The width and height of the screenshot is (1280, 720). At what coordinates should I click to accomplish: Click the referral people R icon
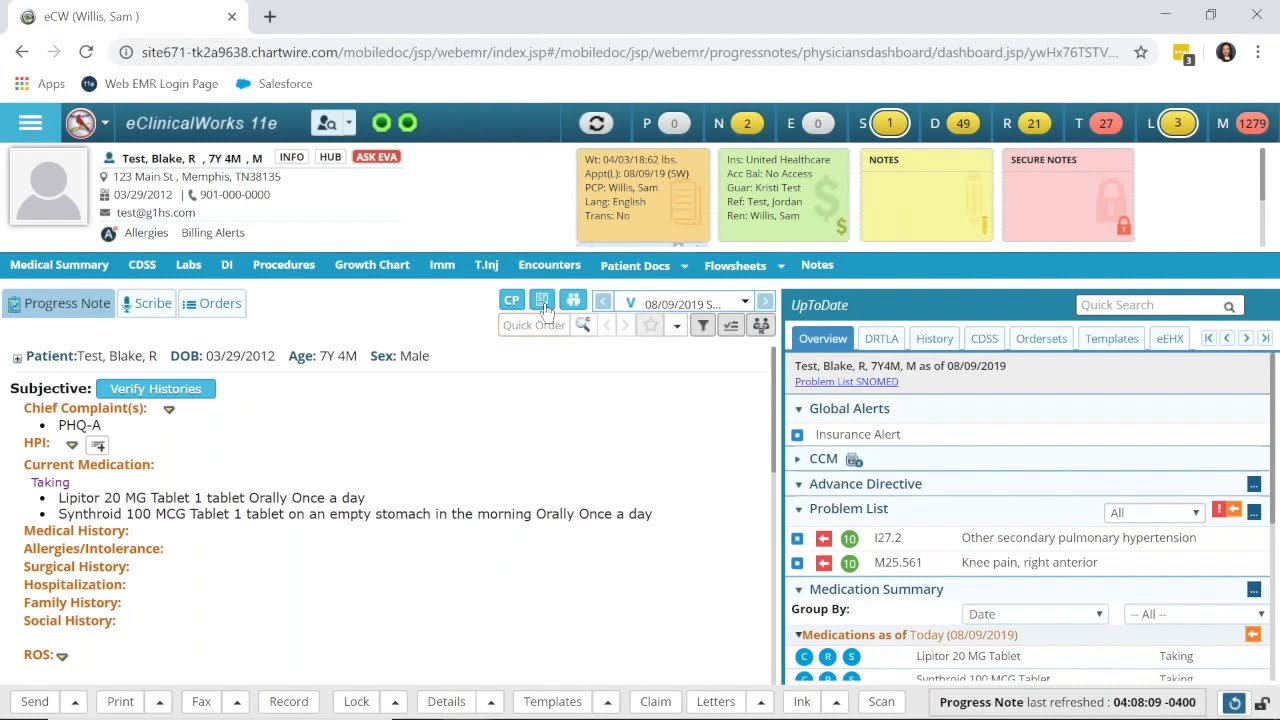(x=761, y=325)
